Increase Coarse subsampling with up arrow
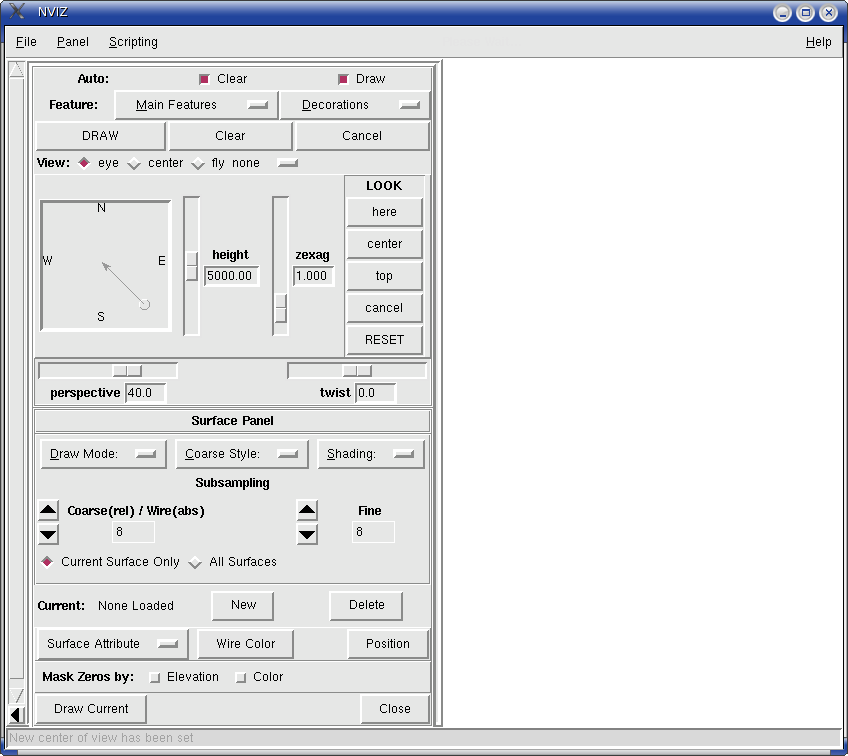Screen dimensions: 848x756 pyautogui.click(x=48, y=510)
